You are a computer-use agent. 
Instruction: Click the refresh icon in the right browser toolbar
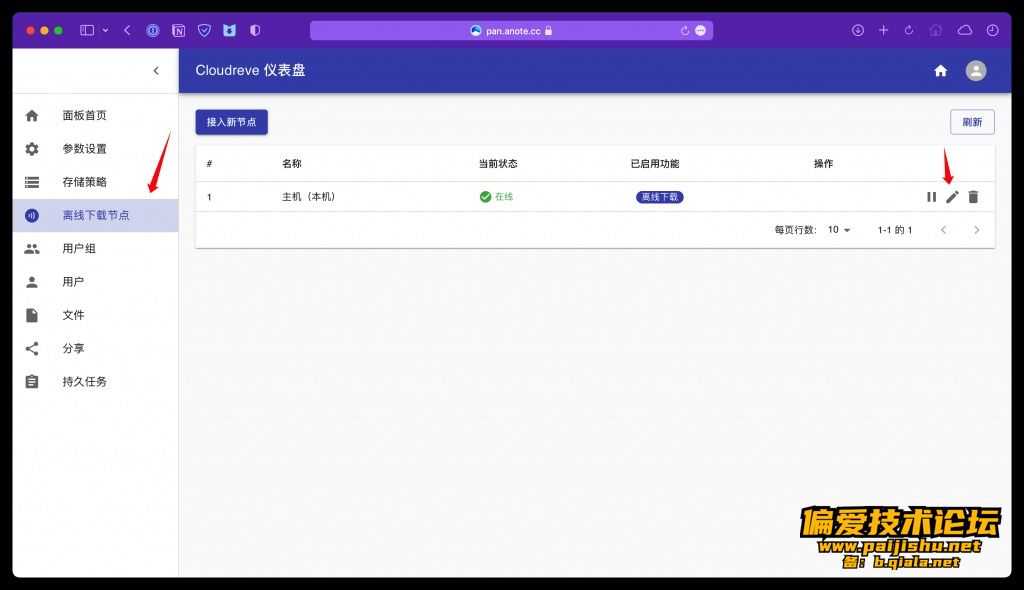[909, 30]
